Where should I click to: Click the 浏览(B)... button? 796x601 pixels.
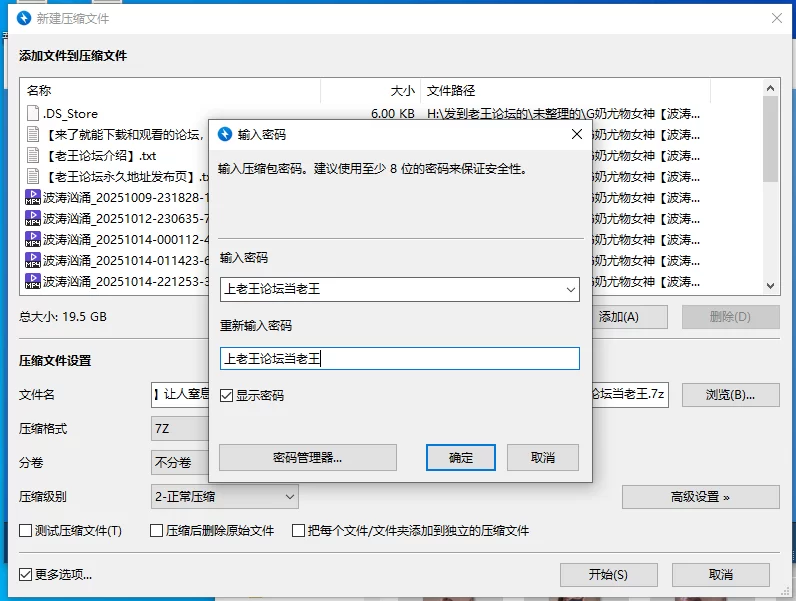click(731, 394)
